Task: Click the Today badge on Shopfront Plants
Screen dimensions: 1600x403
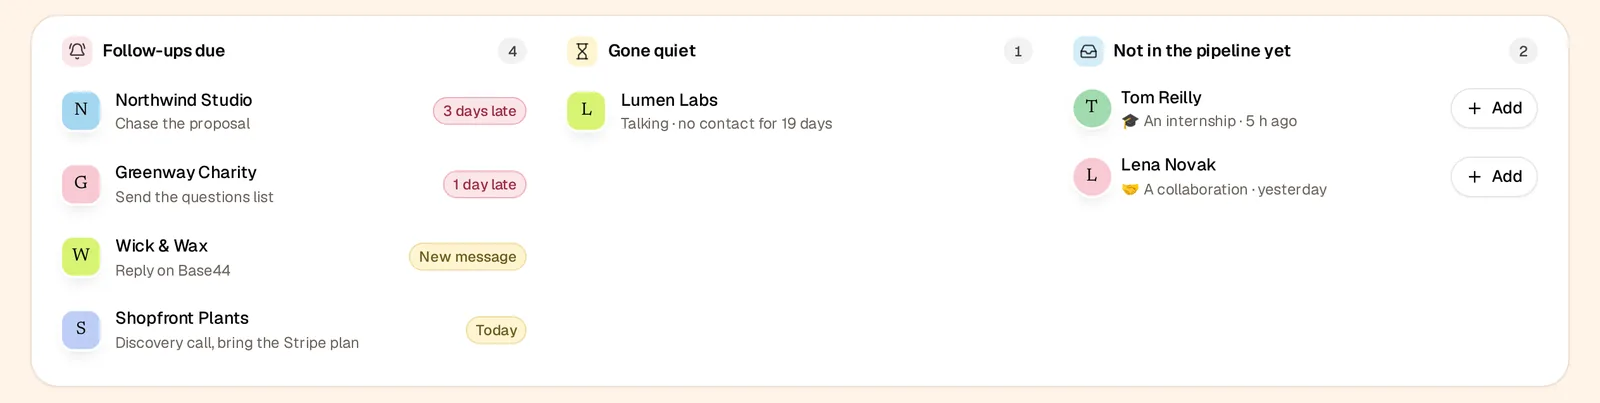Action: (x=496, y=330)
